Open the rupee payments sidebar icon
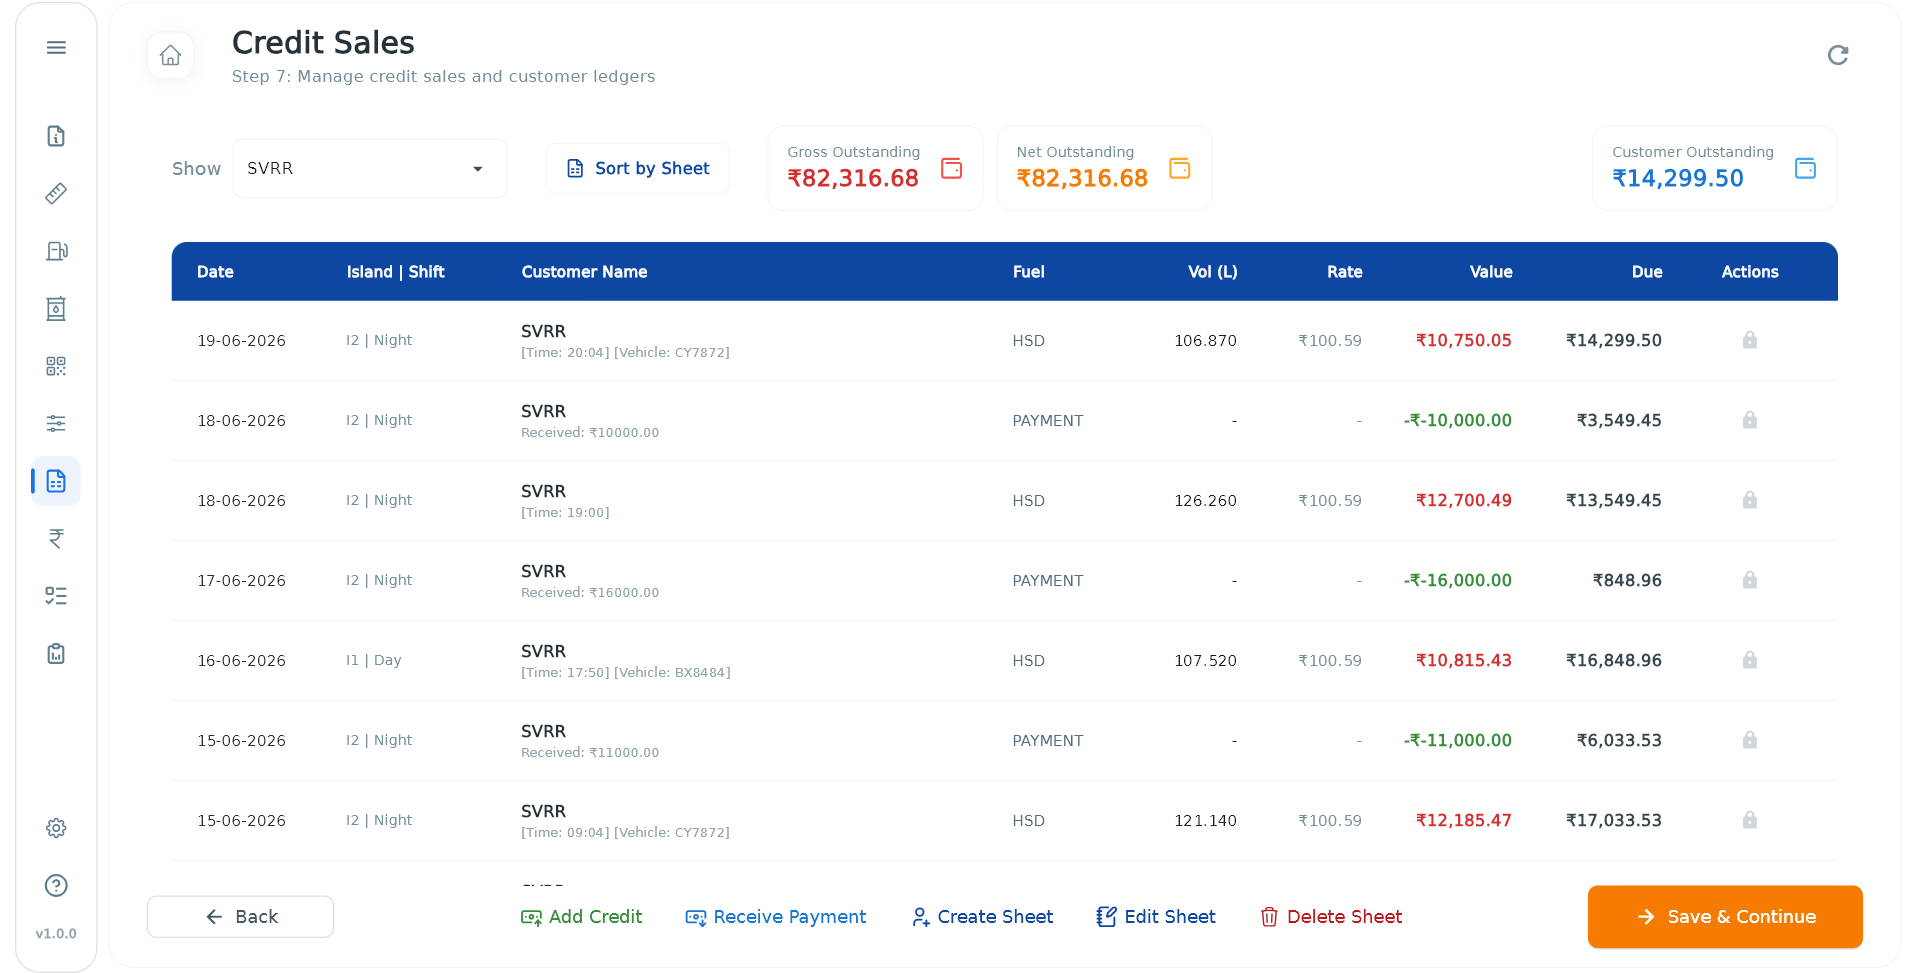1919x973 pixels. [x=56, y=538]
